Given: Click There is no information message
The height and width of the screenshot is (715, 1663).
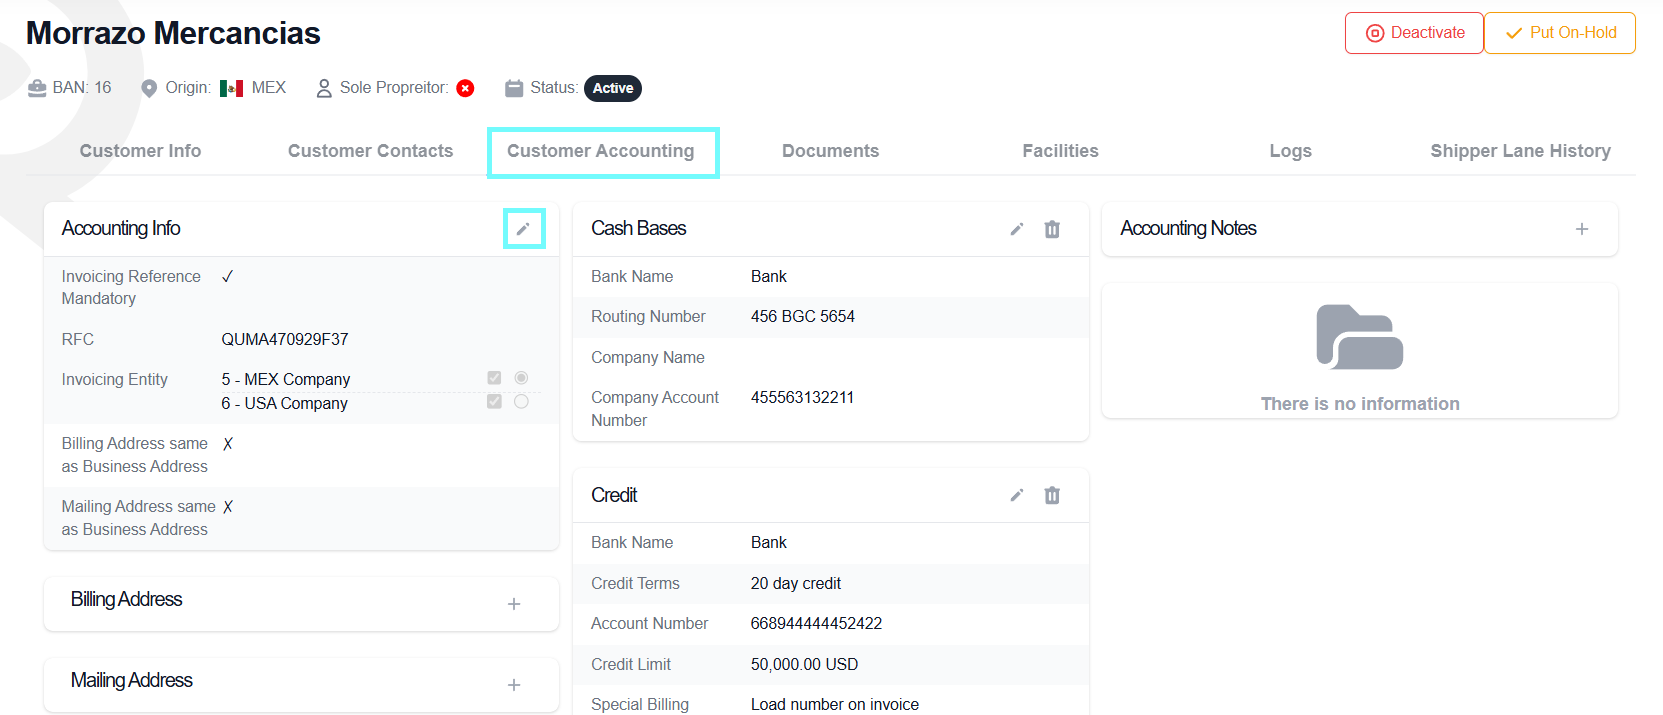Looking at the screenshot, I should click(1360, 404).
